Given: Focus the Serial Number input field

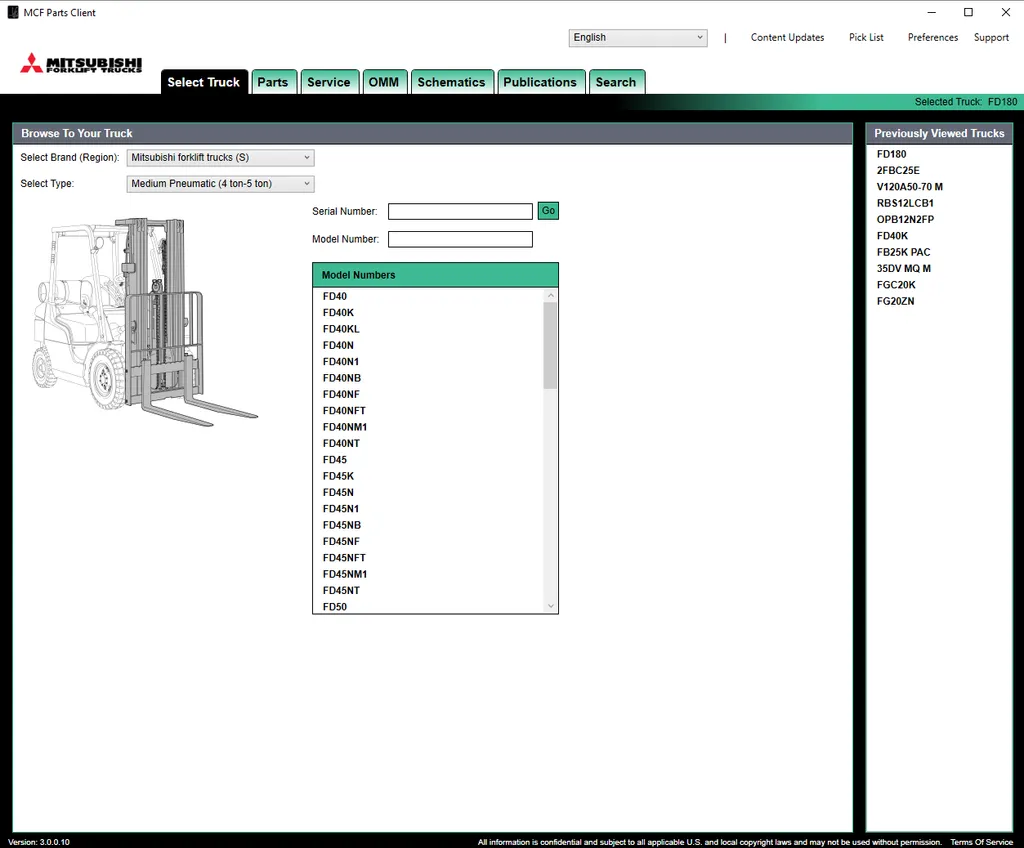Looking at the screenshot, I should click(x=460, y=211).
